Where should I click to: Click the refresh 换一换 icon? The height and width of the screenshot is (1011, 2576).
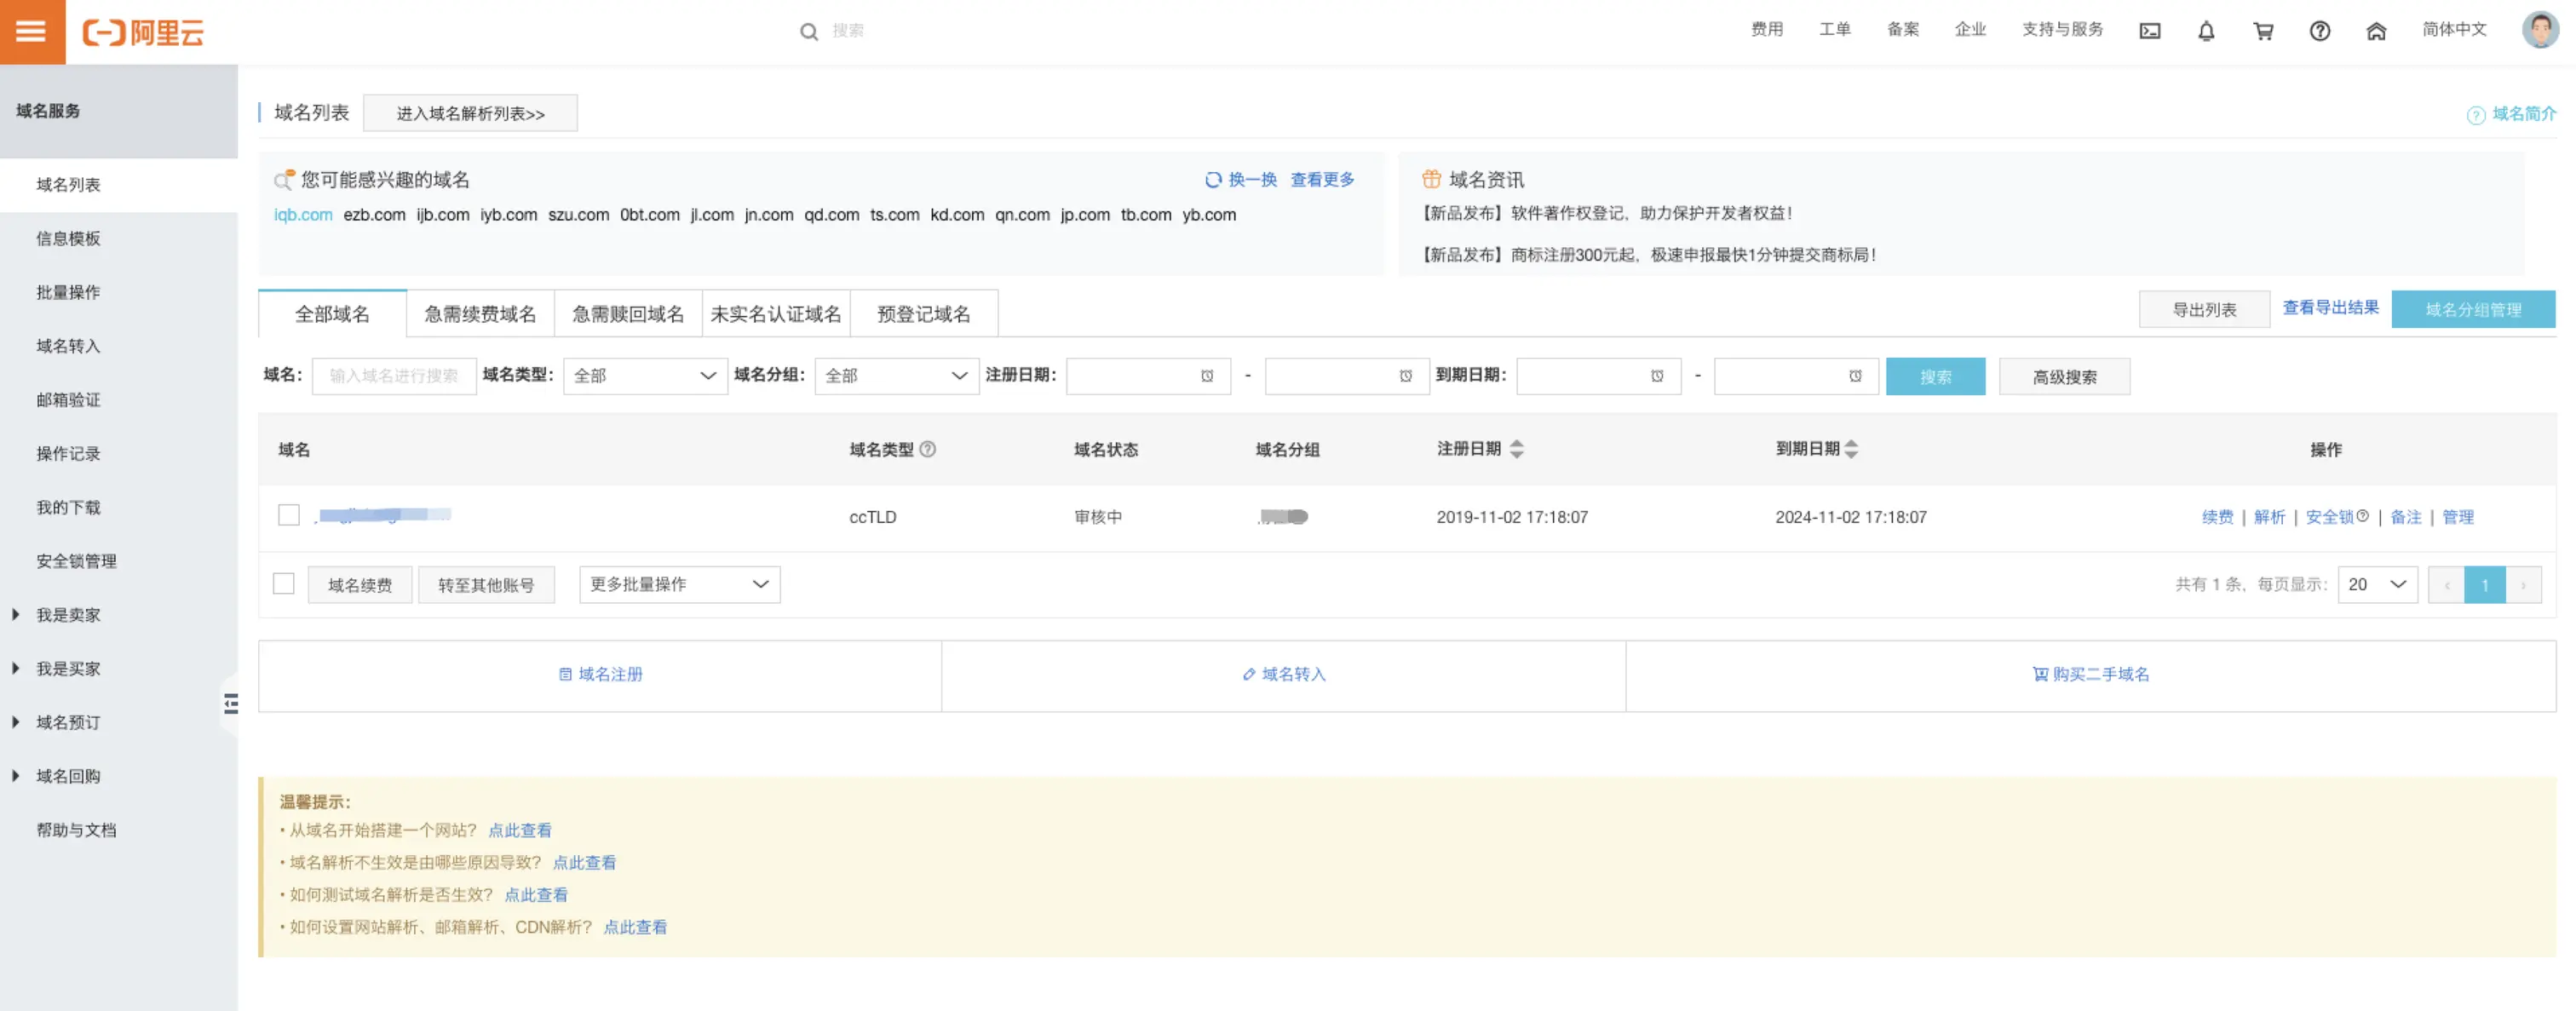(x=1213, y=180)
